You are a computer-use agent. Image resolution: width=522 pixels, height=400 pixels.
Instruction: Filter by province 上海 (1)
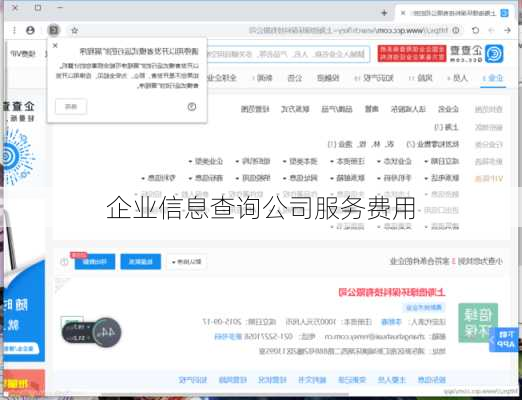coord(446,127)
